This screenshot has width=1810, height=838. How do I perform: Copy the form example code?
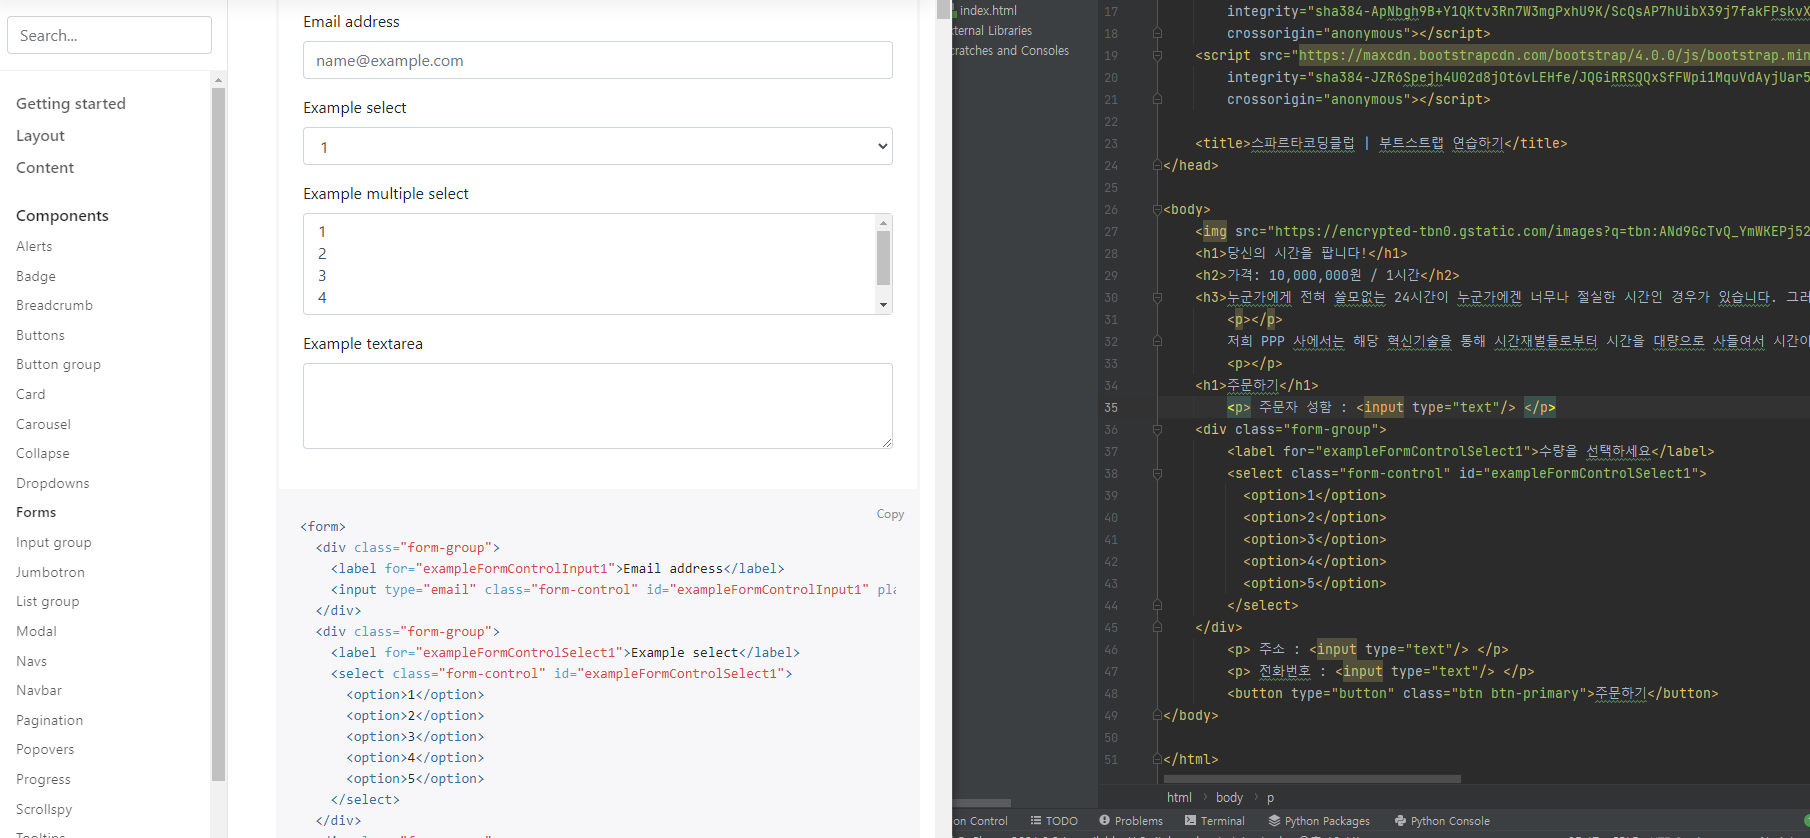(x=890, y=514)
